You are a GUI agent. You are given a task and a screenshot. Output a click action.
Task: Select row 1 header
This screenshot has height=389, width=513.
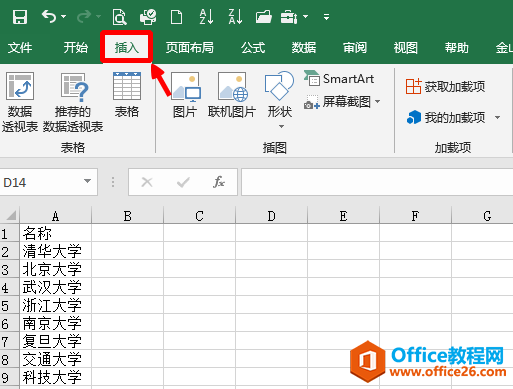tap(9, 233)
